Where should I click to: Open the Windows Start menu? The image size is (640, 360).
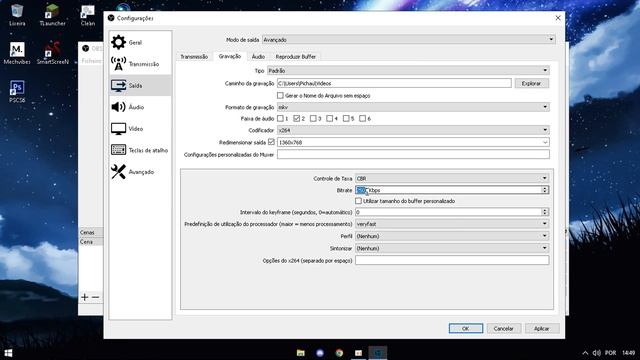(x=8, y=353)
